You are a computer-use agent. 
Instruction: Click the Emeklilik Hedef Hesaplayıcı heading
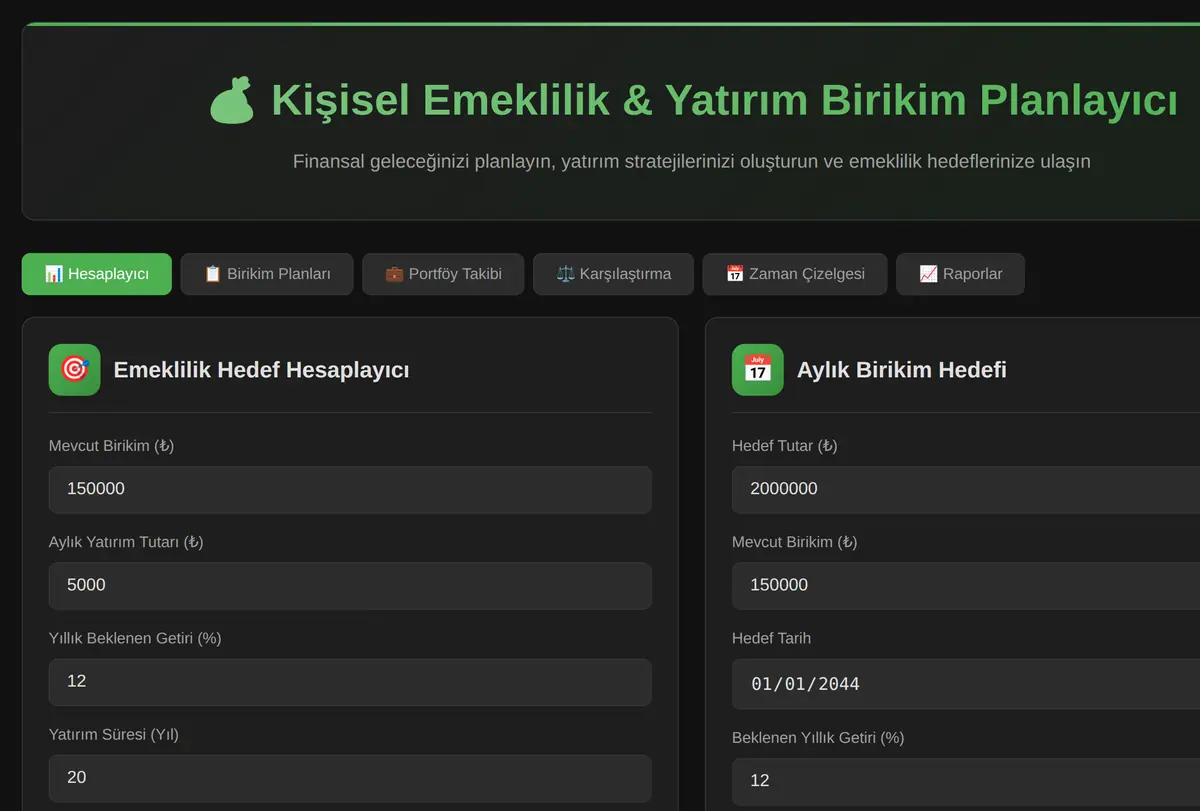pos(261,370)
